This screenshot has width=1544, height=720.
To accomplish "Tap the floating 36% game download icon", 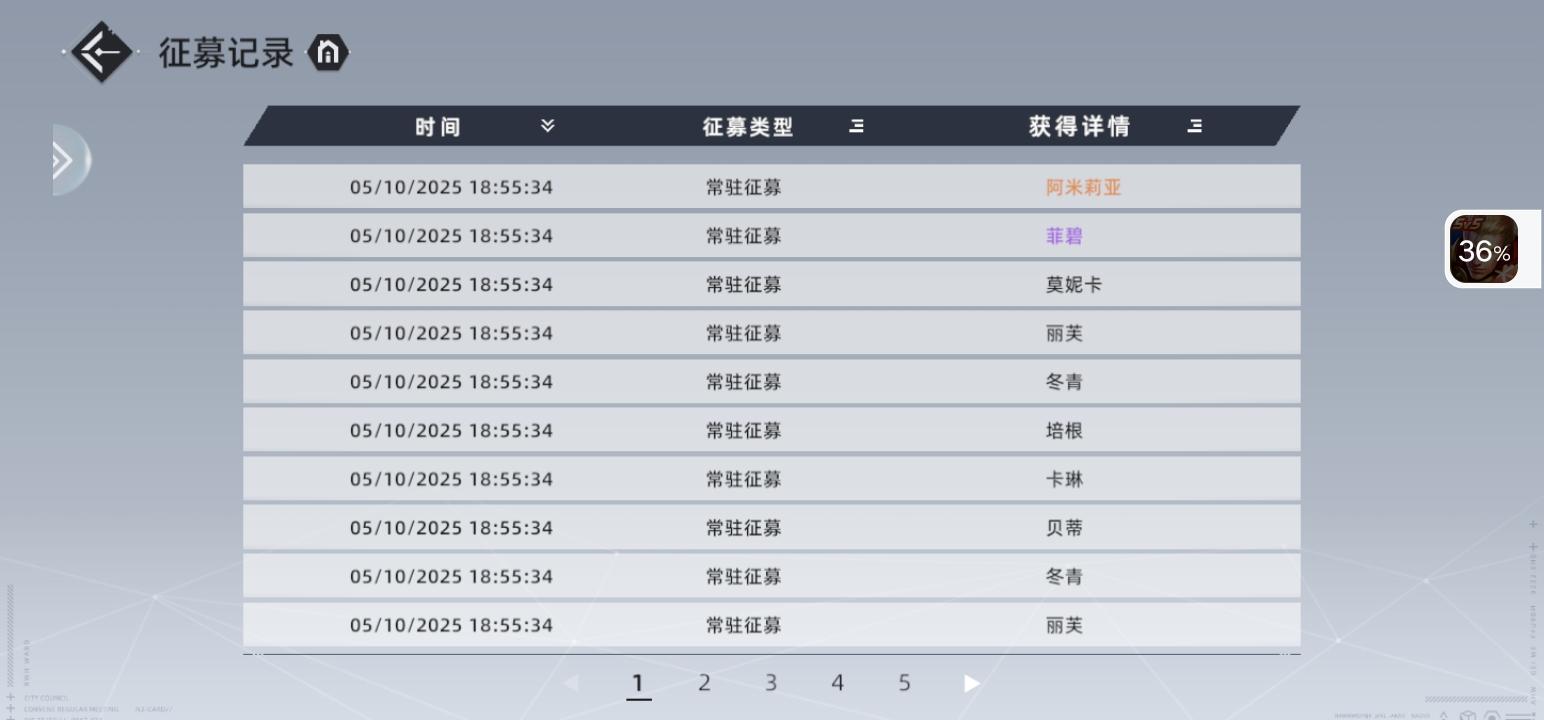I will click(1484, 249).
